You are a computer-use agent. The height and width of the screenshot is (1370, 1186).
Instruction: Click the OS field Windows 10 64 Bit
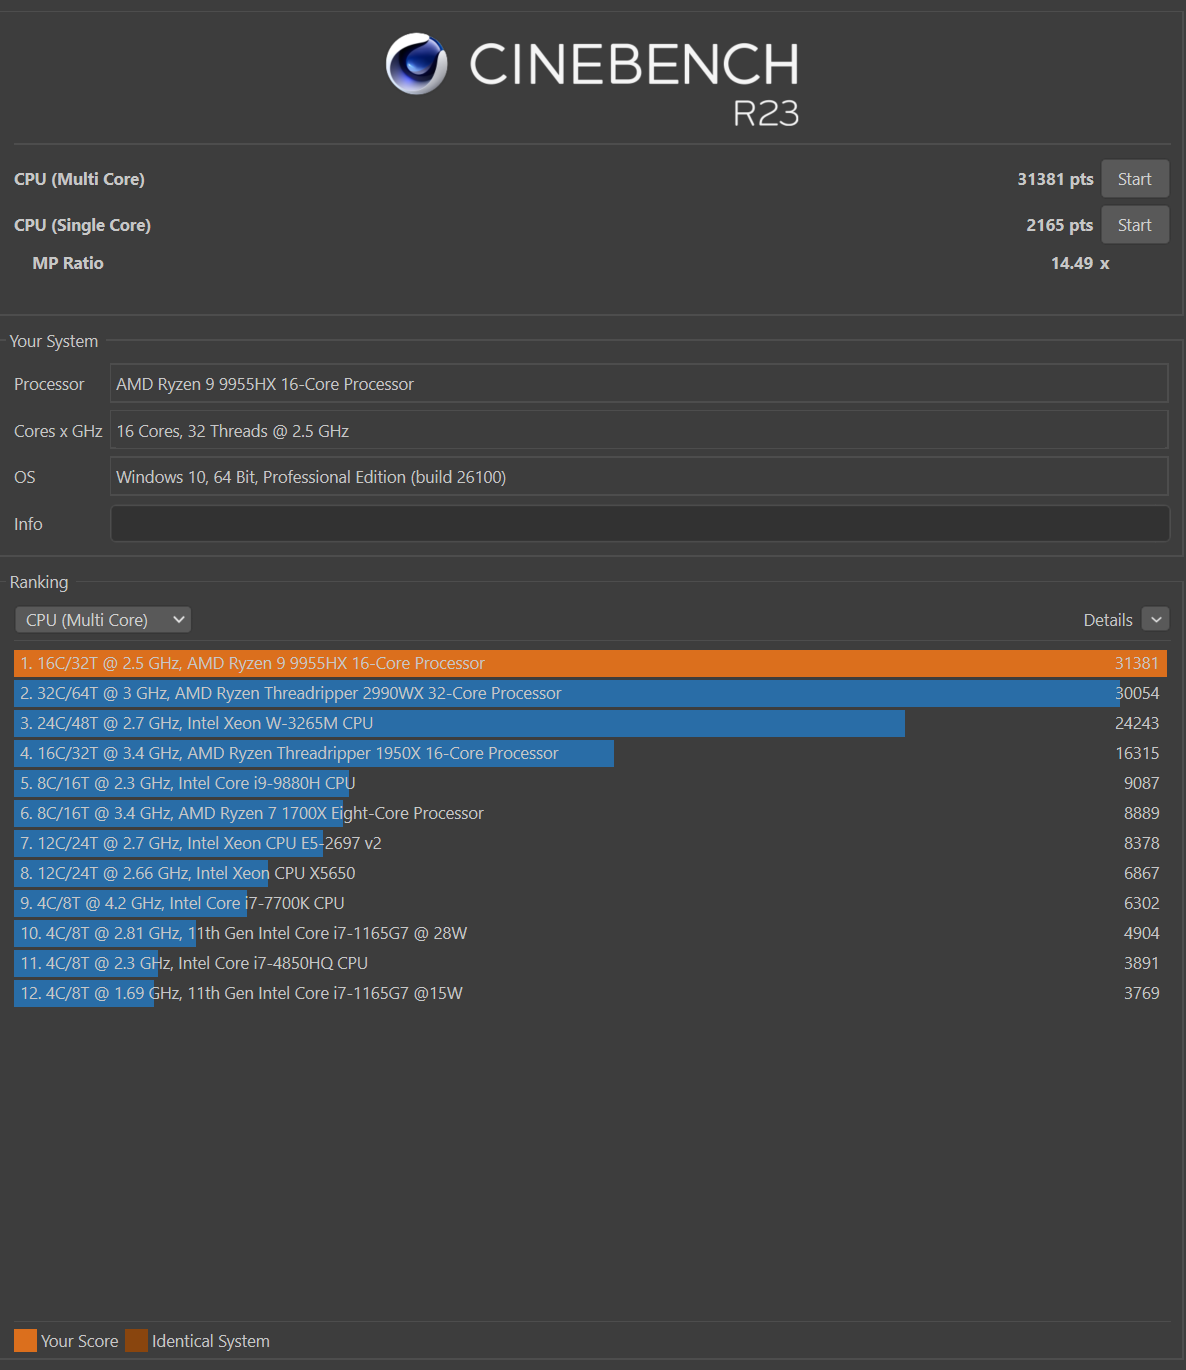pyautogui.click(x=639, y=477)
